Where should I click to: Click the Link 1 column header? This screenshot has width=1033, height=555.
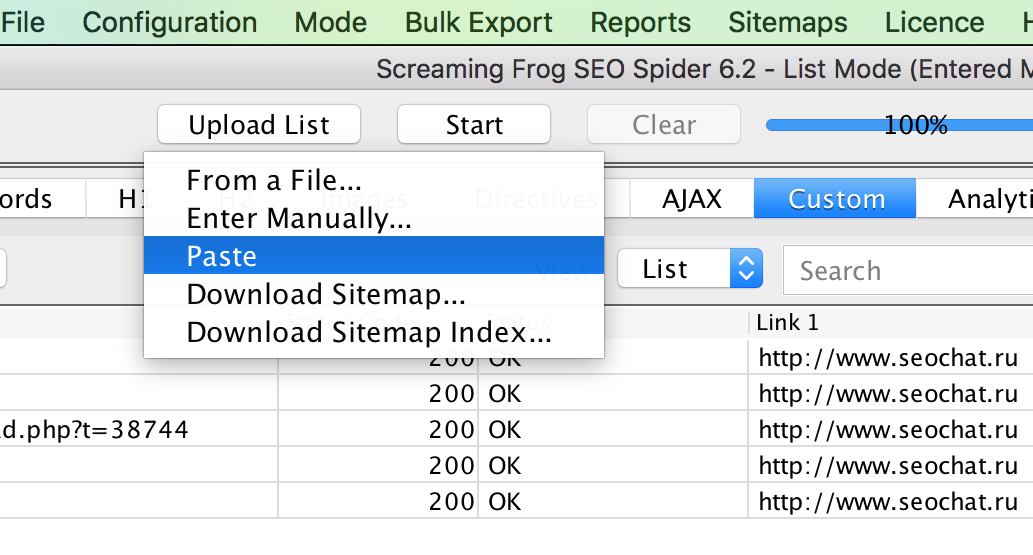coord(891,322)
